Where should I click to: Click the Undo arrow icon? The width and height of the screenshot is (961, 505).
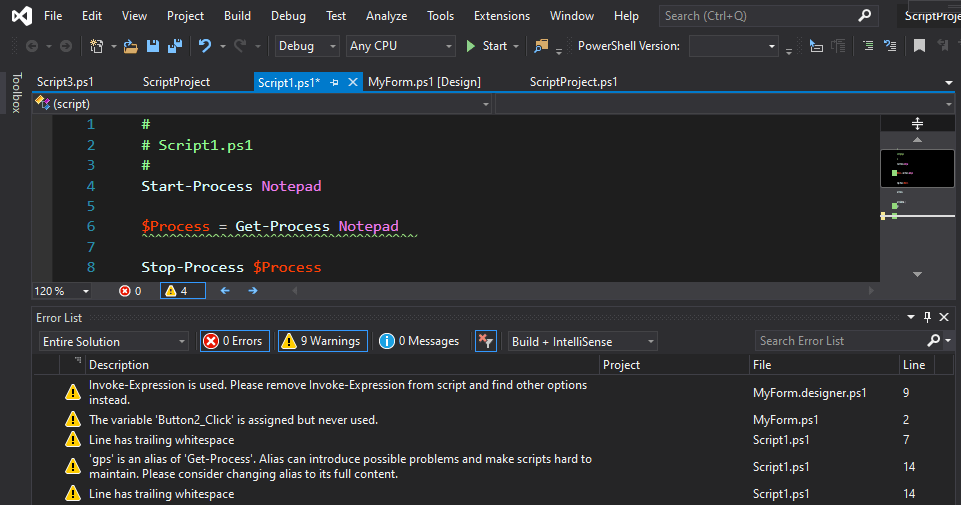(x=205, y=46)
